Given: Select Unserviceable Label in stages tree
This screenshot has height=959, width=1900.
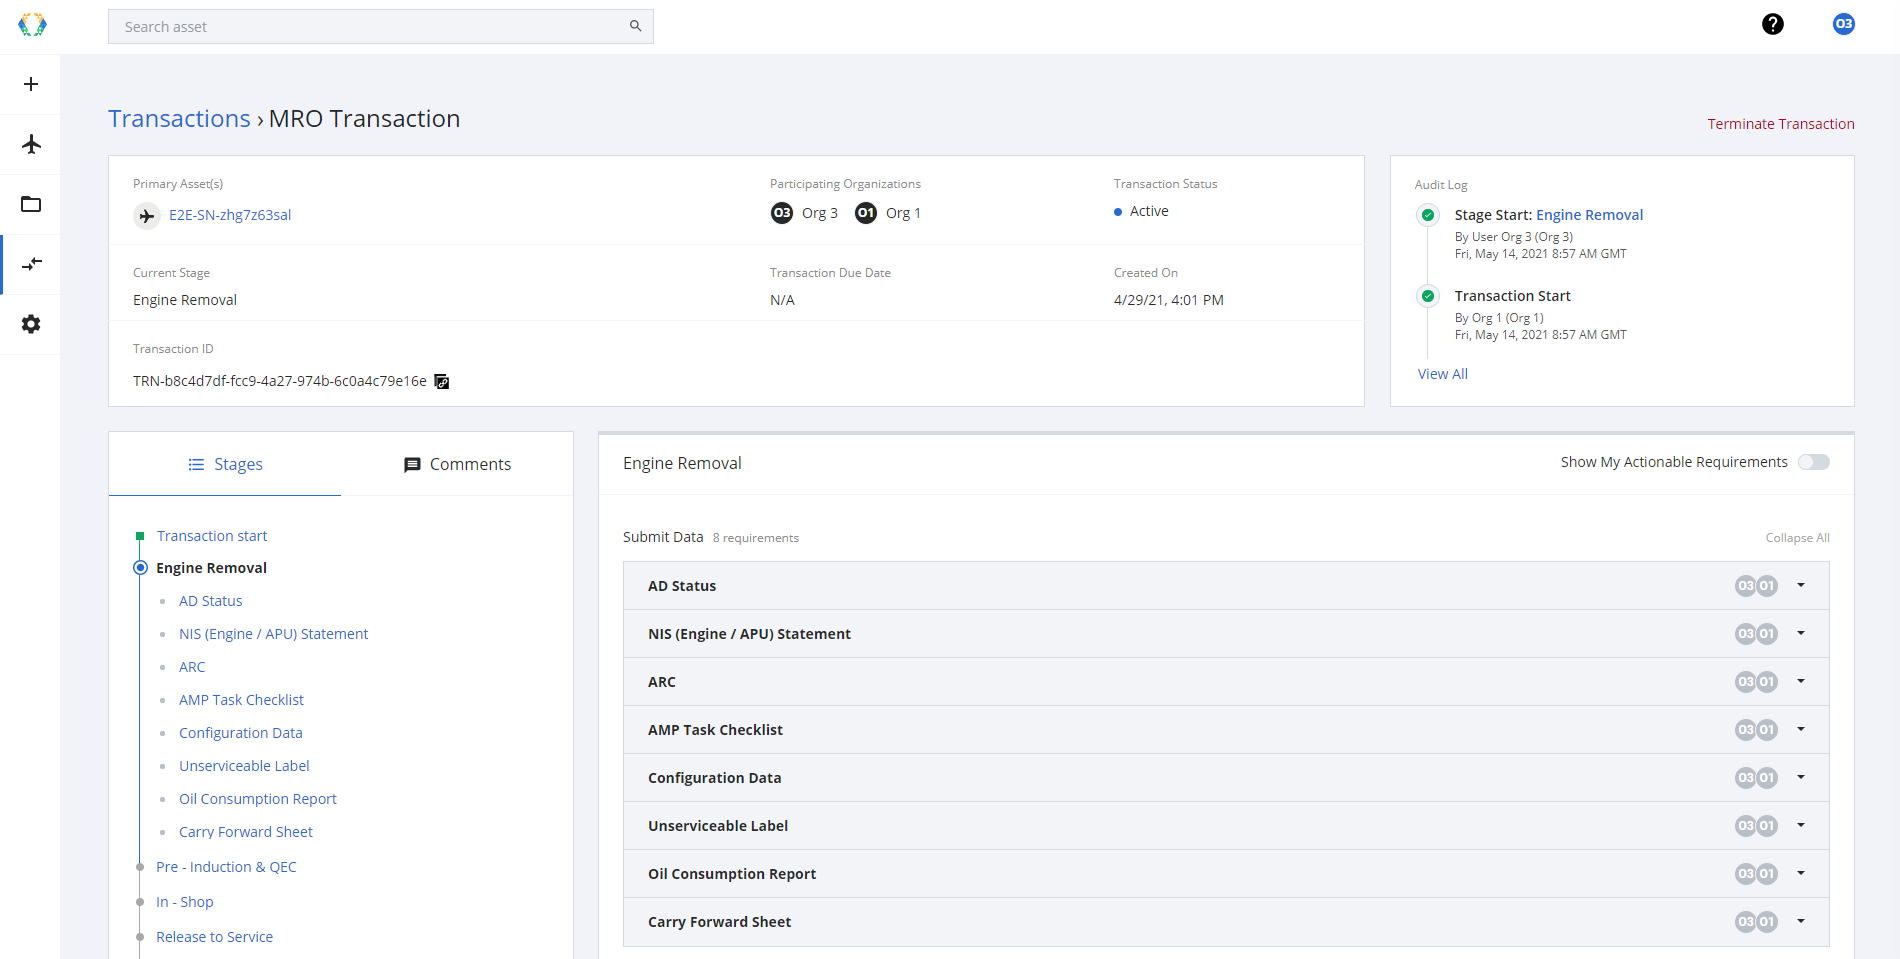Looking at the screenshot, I should (244, 766).
